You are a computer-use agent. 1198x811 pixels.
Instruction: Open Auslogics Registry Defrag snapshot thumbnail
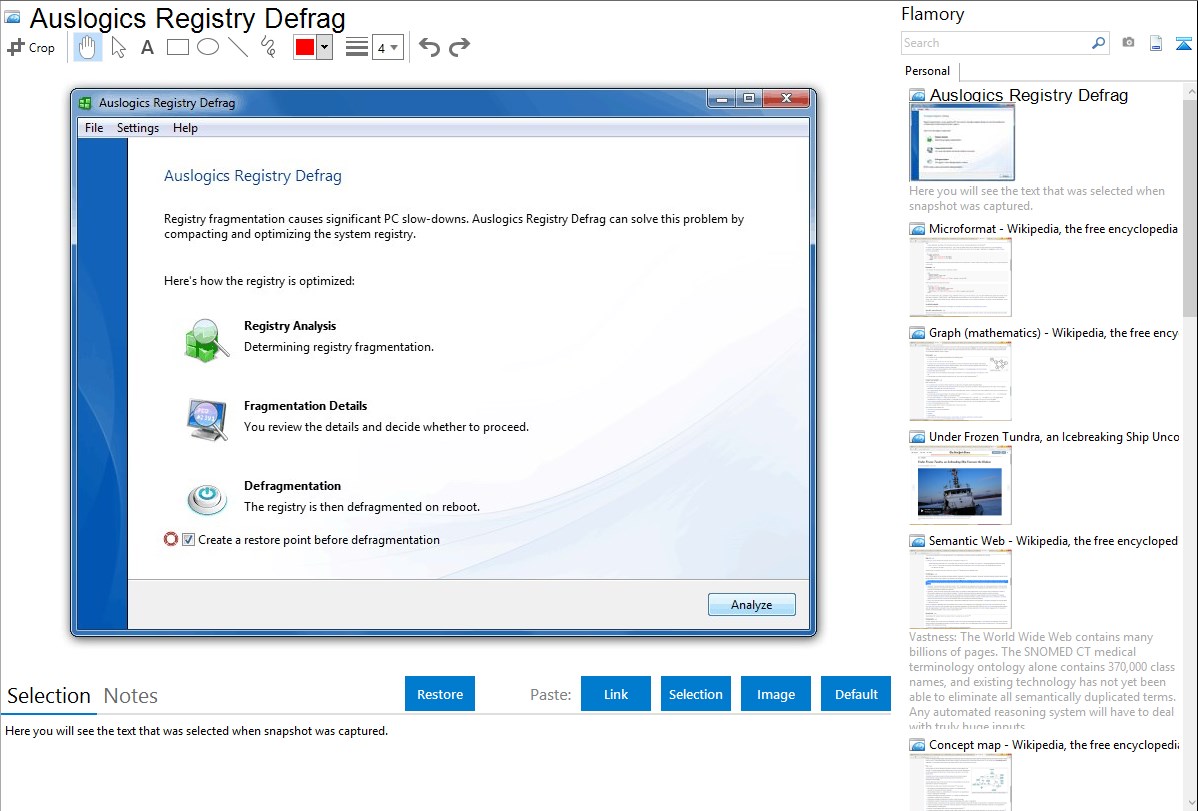(x=962, y=142)
